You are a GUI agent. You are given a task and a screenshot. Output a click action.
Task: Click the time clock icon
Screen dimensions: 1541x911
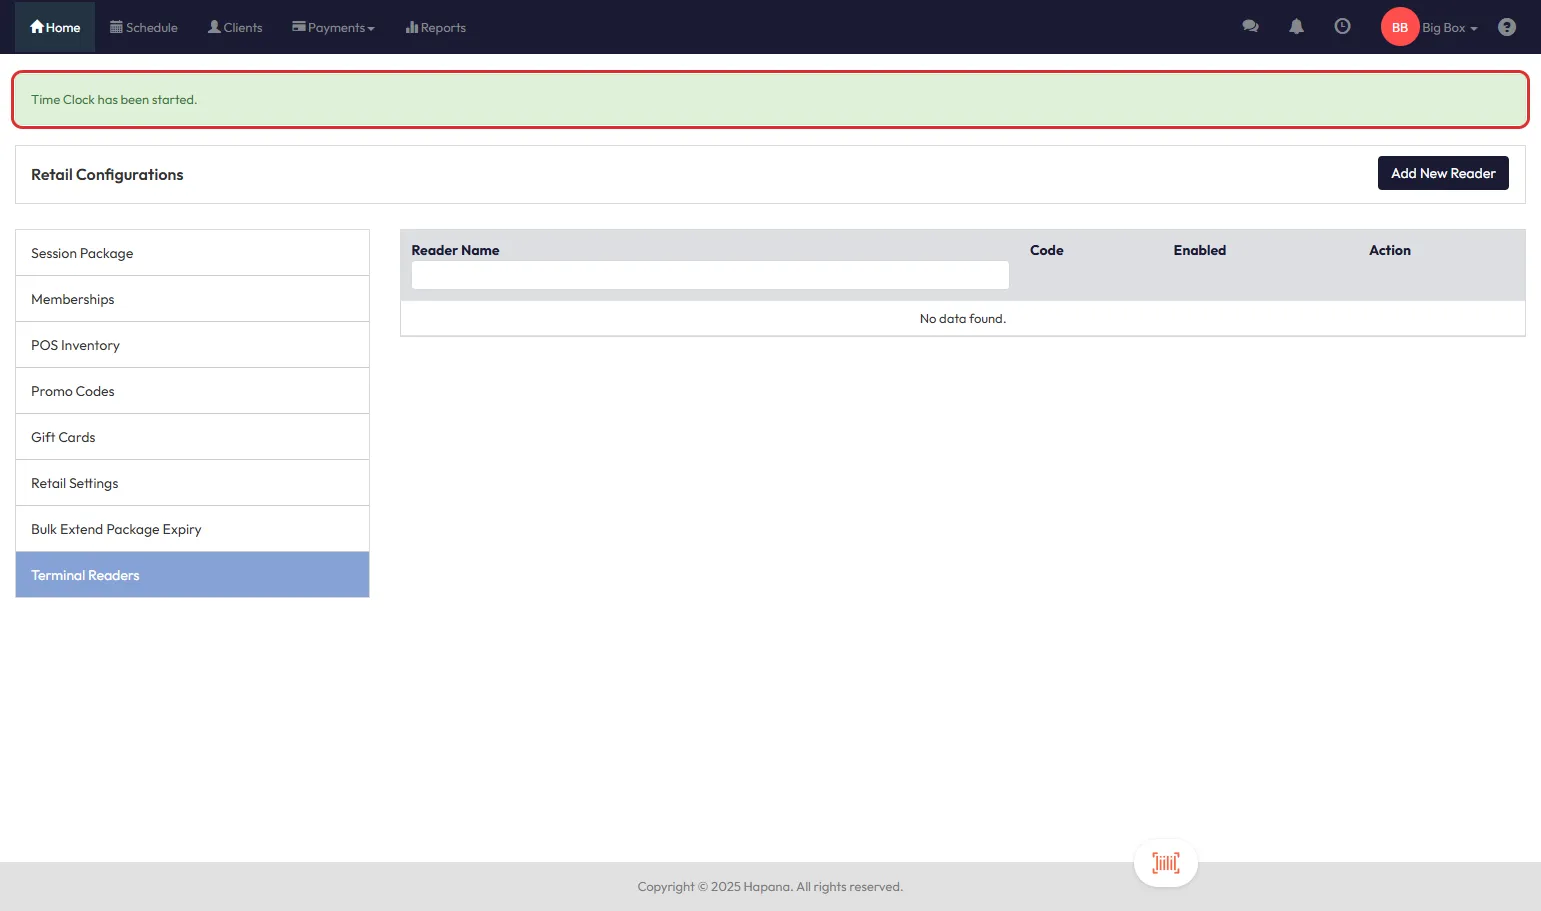click(x=1342, y=27)
